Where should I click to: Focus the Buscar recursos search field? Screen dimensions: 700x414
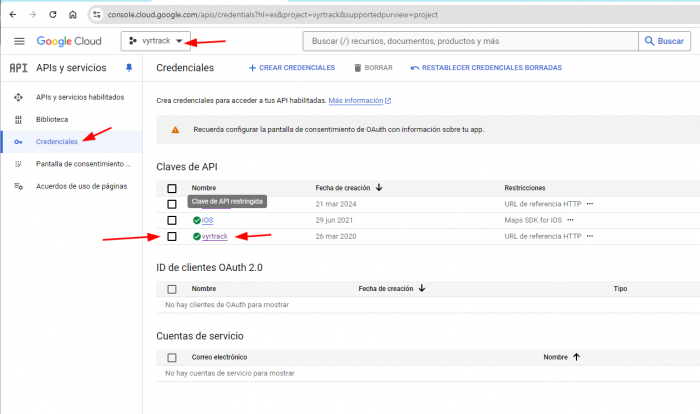tap(471, 41)
